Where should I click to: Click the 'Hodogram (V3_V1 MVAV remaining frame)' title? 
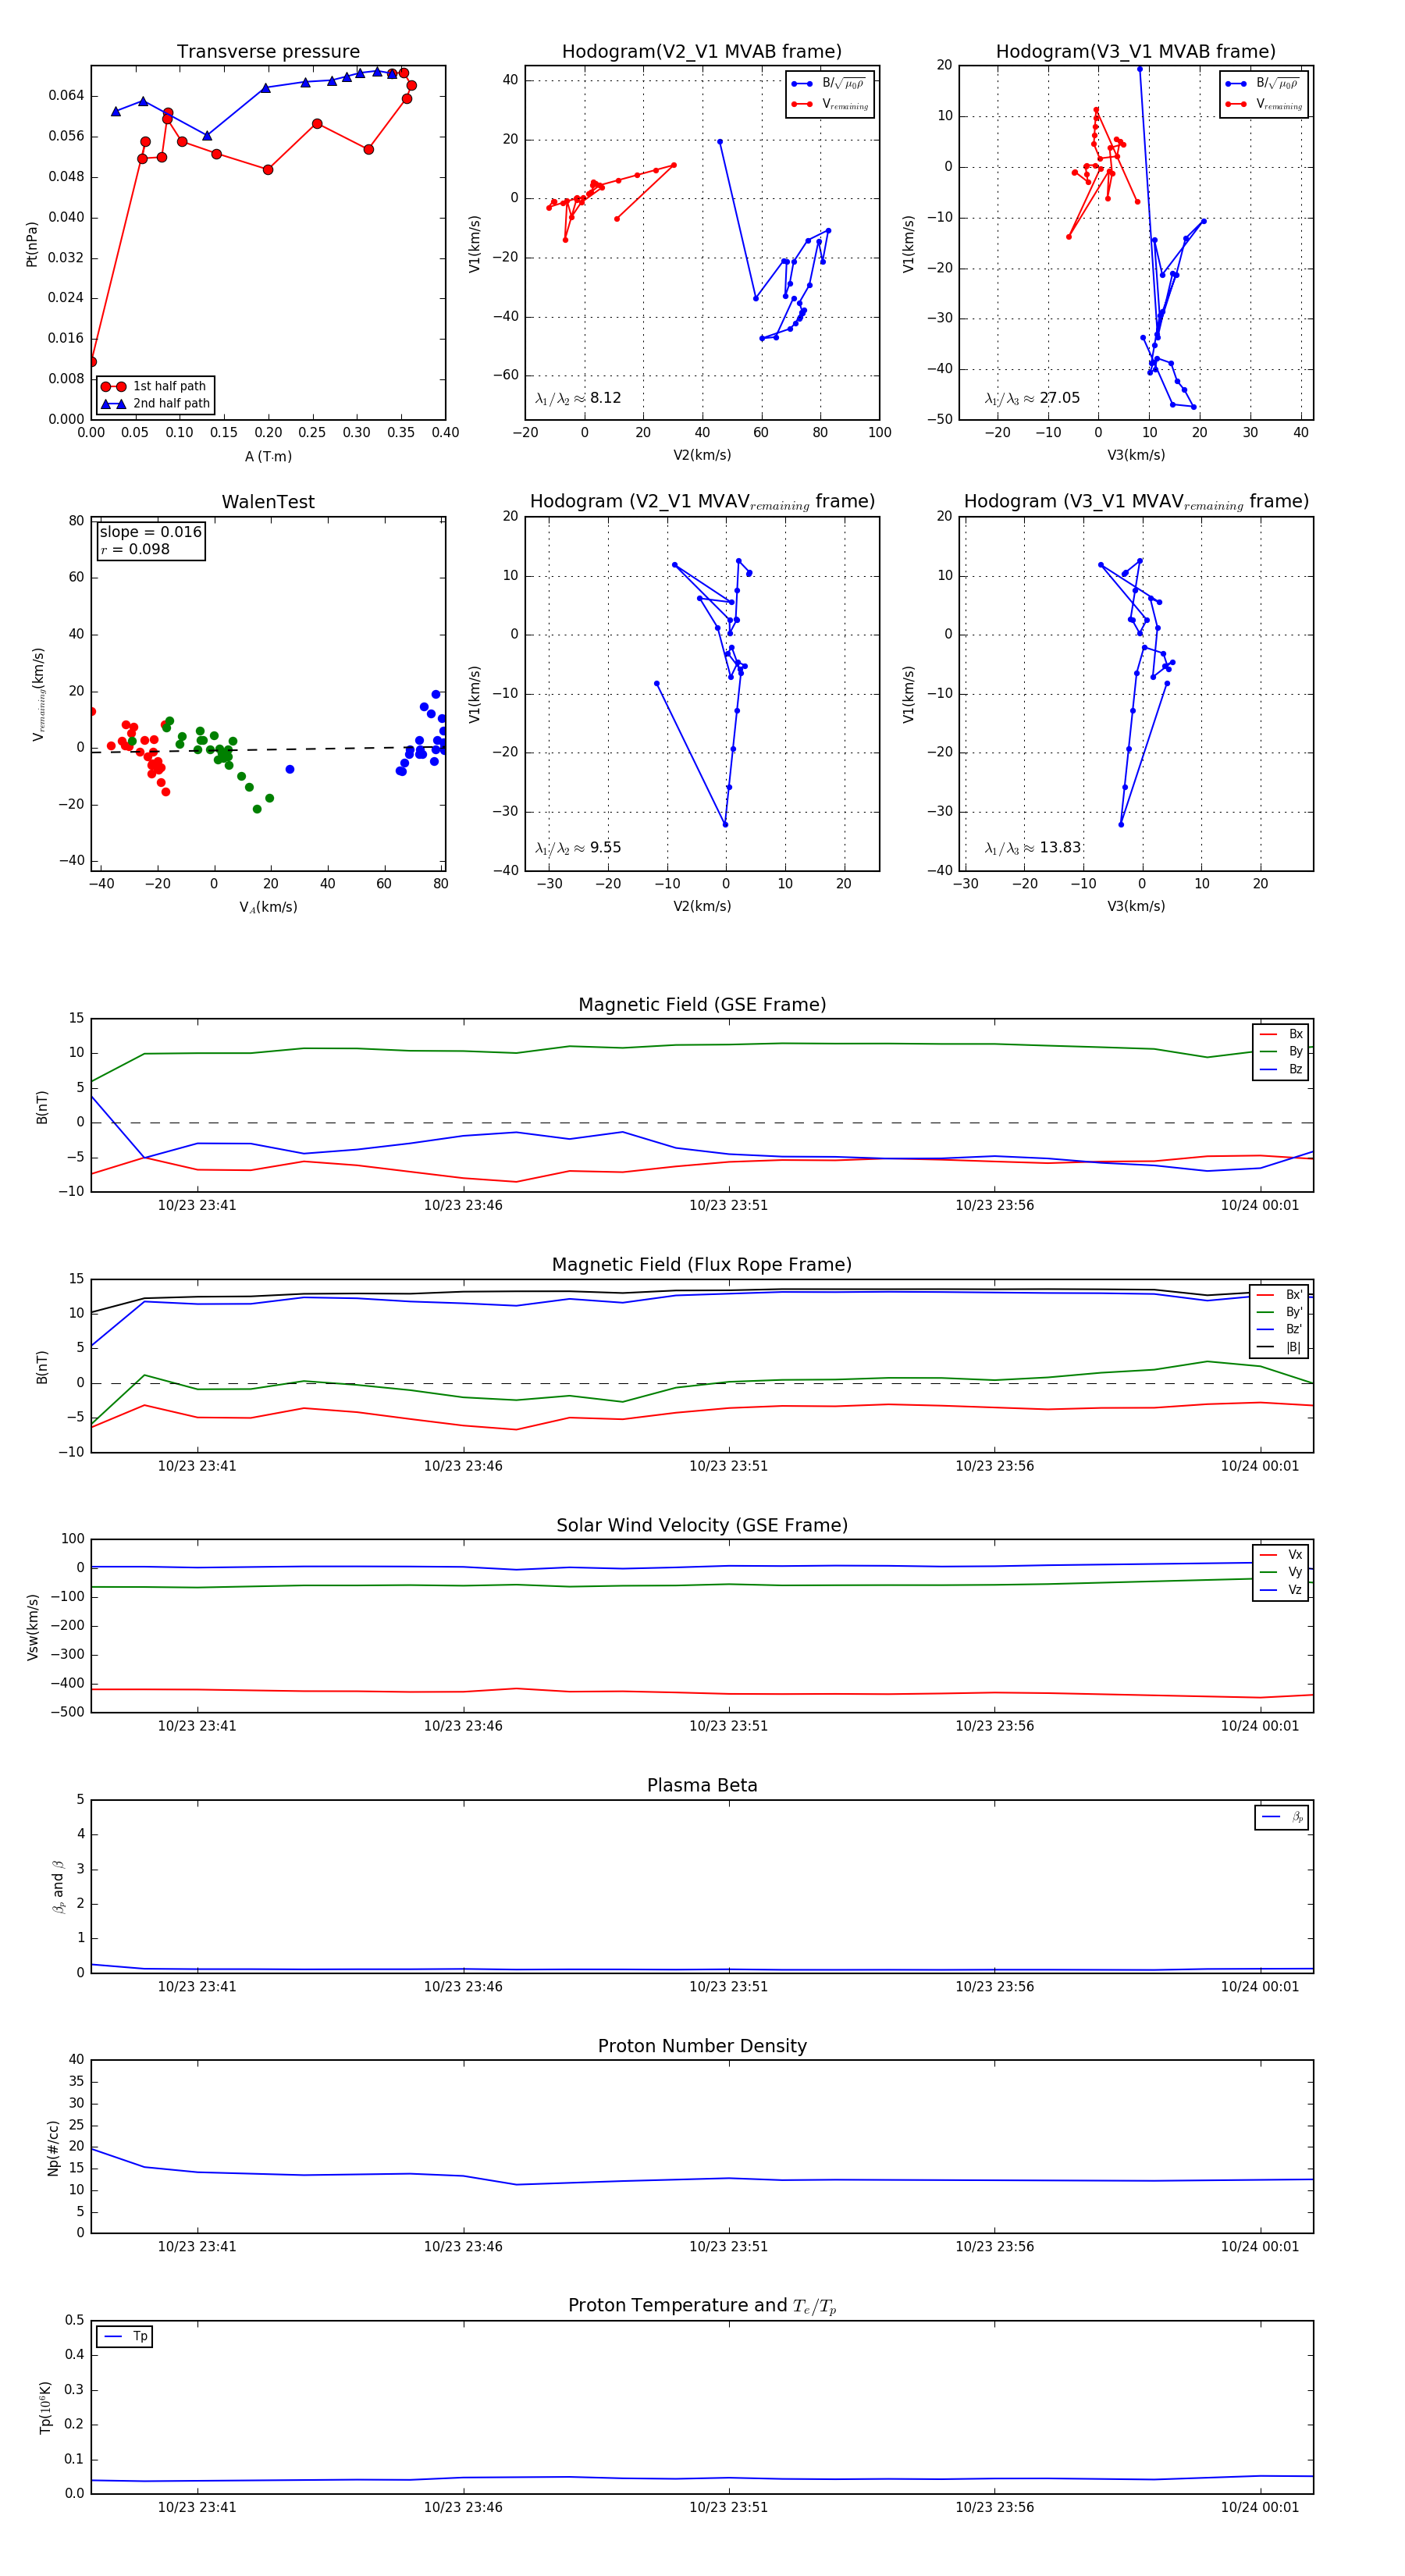[1136, 502]
